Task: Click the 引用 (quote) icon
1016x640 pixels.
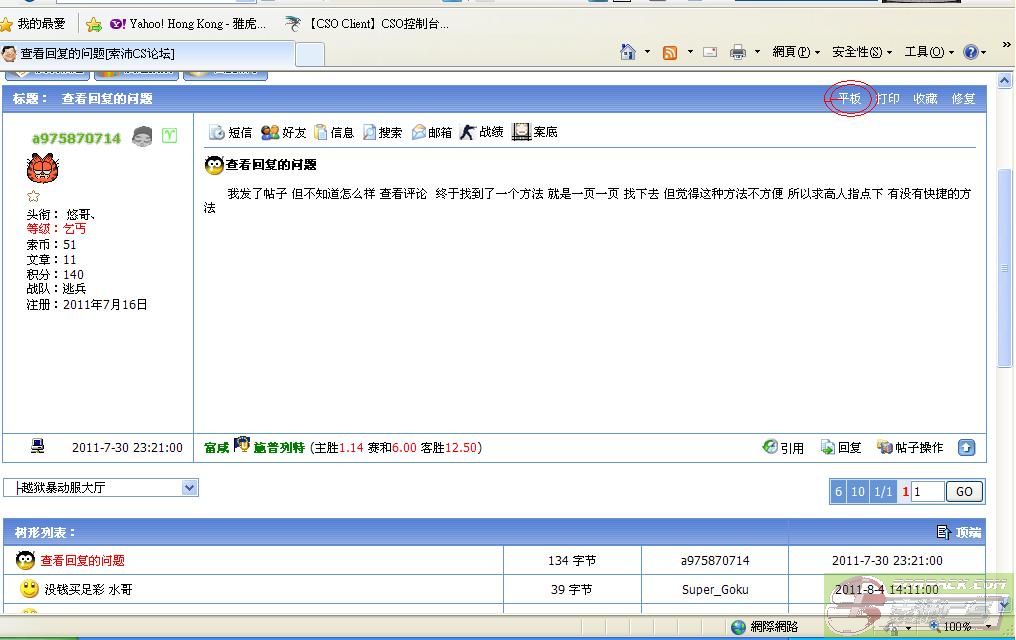Action: pos(771,448)
